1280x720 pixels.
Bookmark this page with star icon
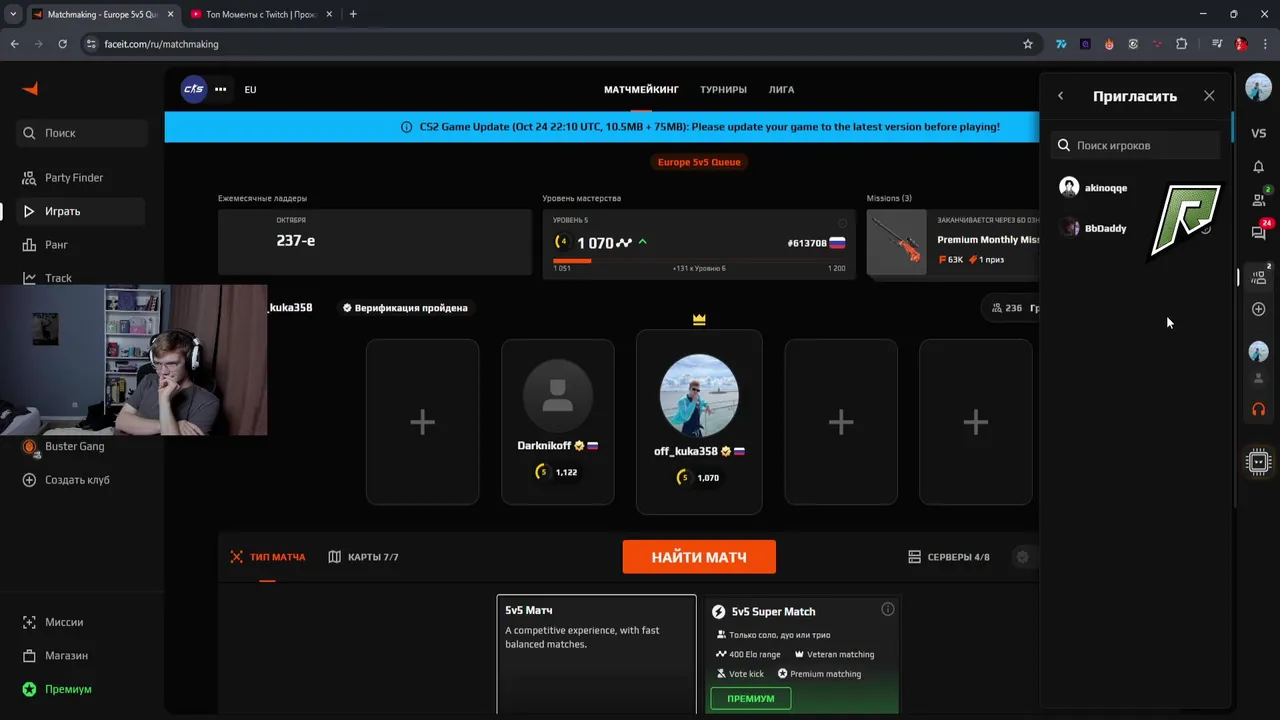(1028, 44)
